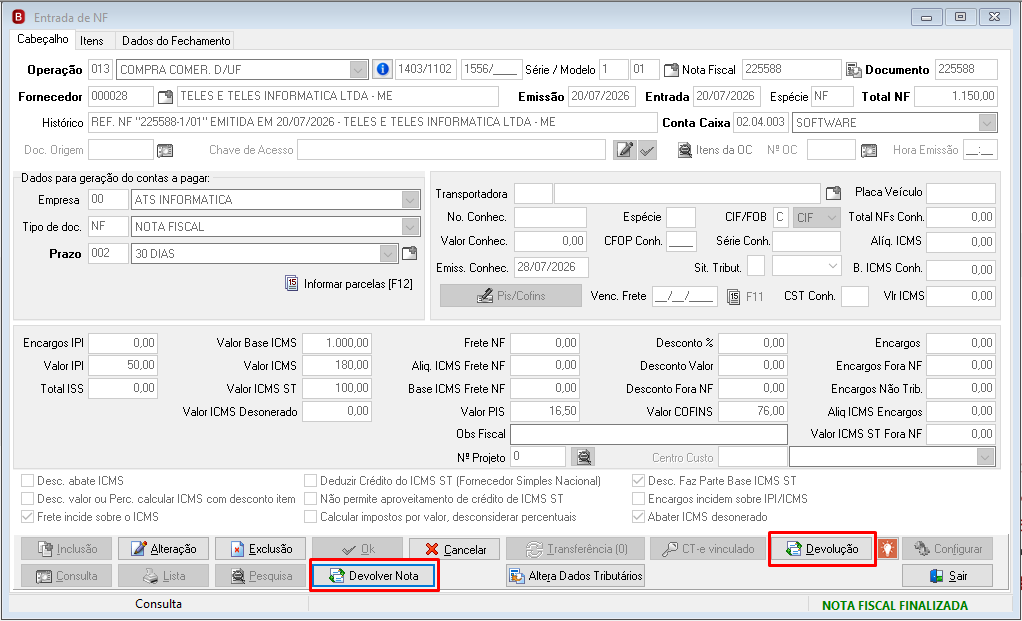Toggle the Abater ICMS desonerado checkbox
Viewport: 1022px width, 621px height.
pos(638,517)
